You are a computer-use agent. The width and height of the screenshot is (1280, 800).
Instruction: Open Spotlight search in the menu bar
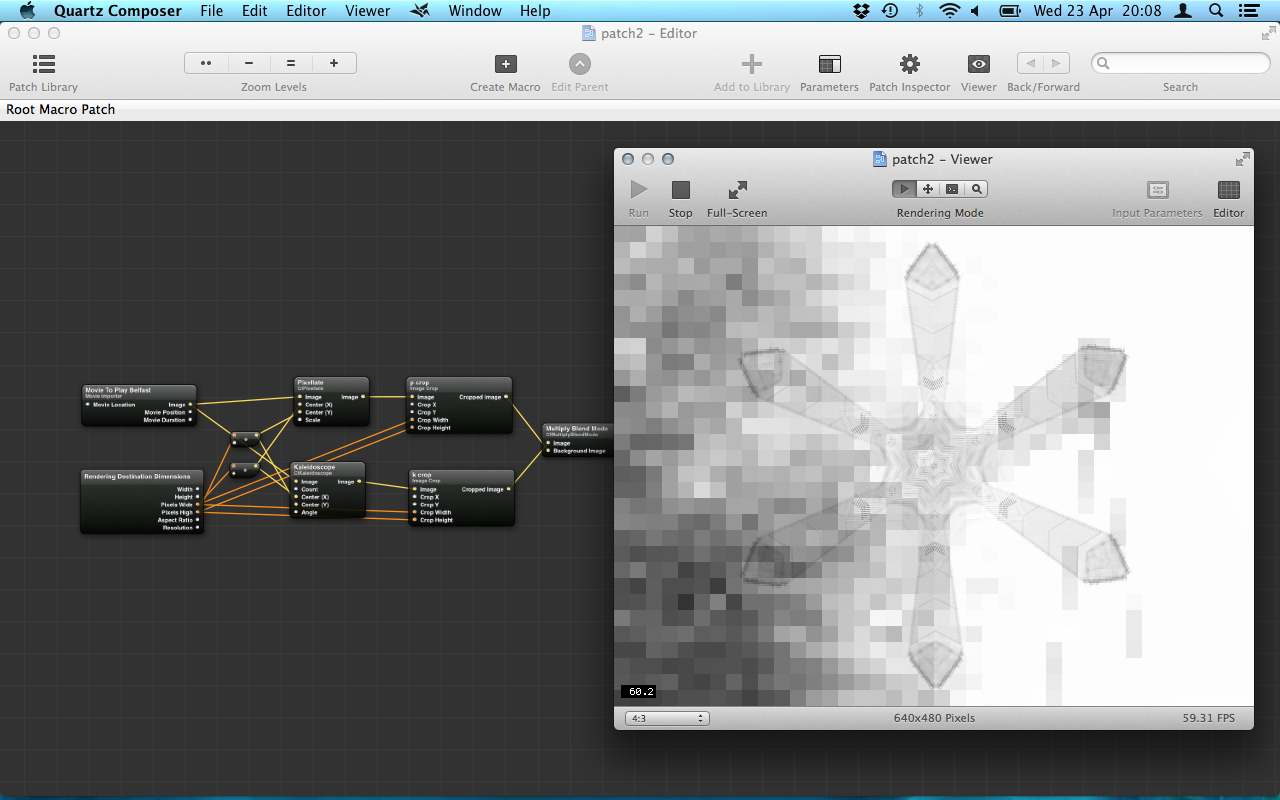click(x=1216, y=11)
